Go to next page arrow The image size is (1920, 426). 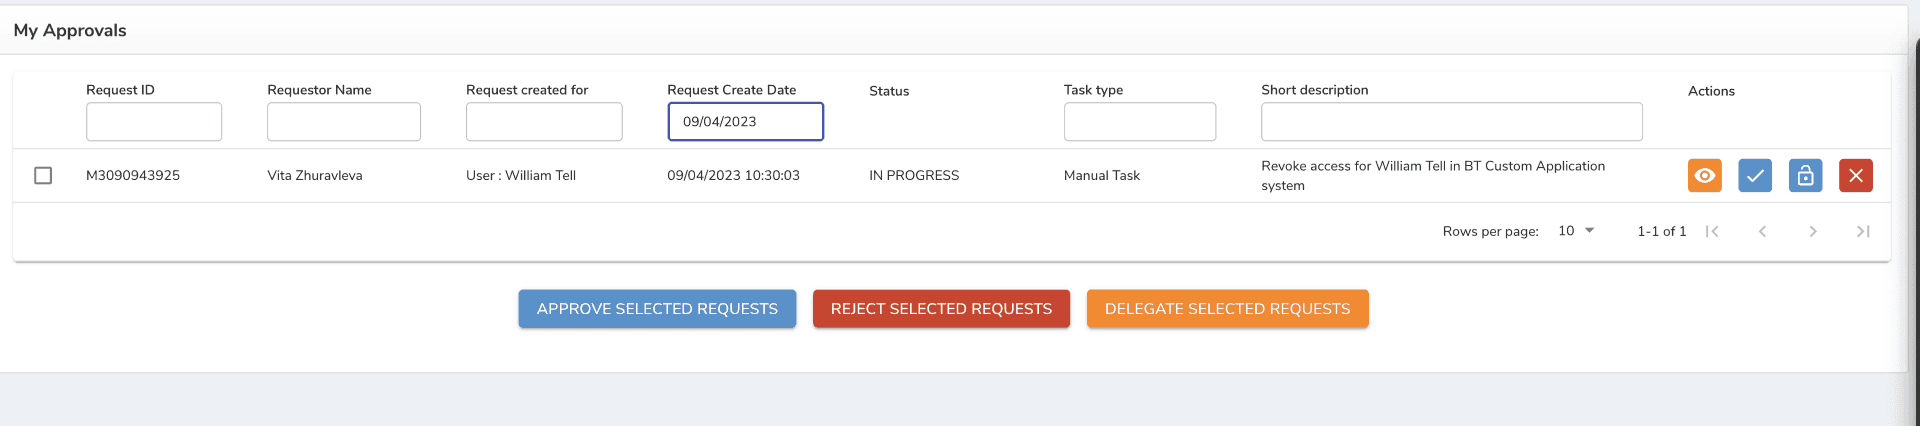(1812, 231)
